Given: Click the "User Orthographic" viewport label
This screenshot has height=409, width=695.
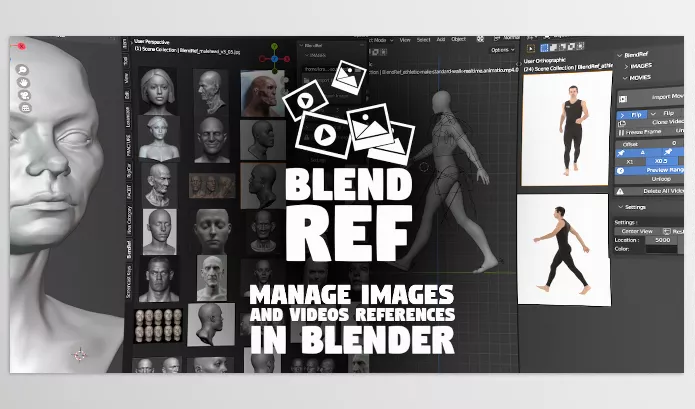Looking at the screenshot, I should point(545,61).
